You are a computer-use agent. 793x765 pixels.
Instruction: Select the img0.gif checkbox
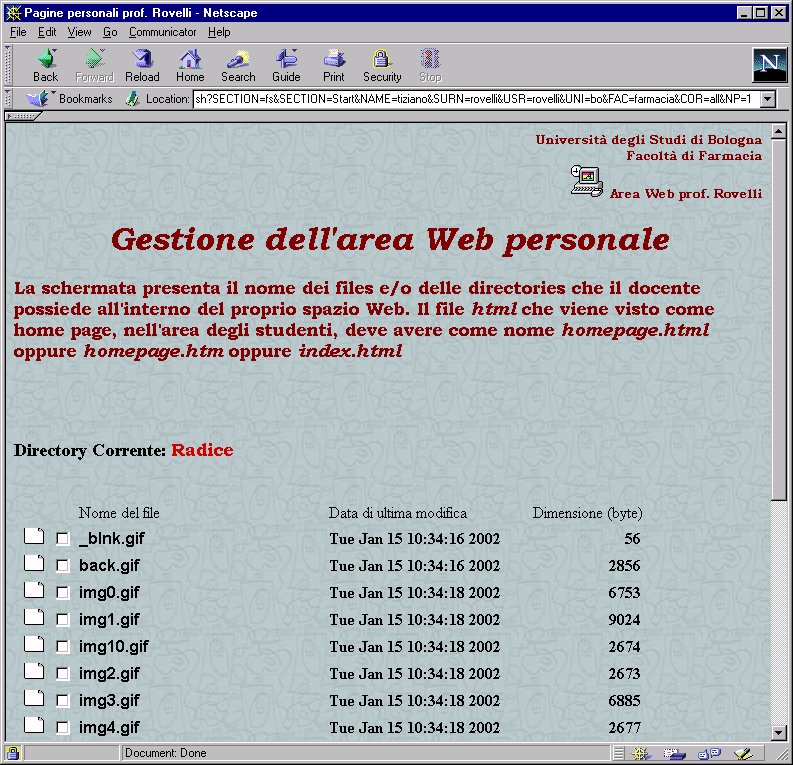click(x=62, y=593)
